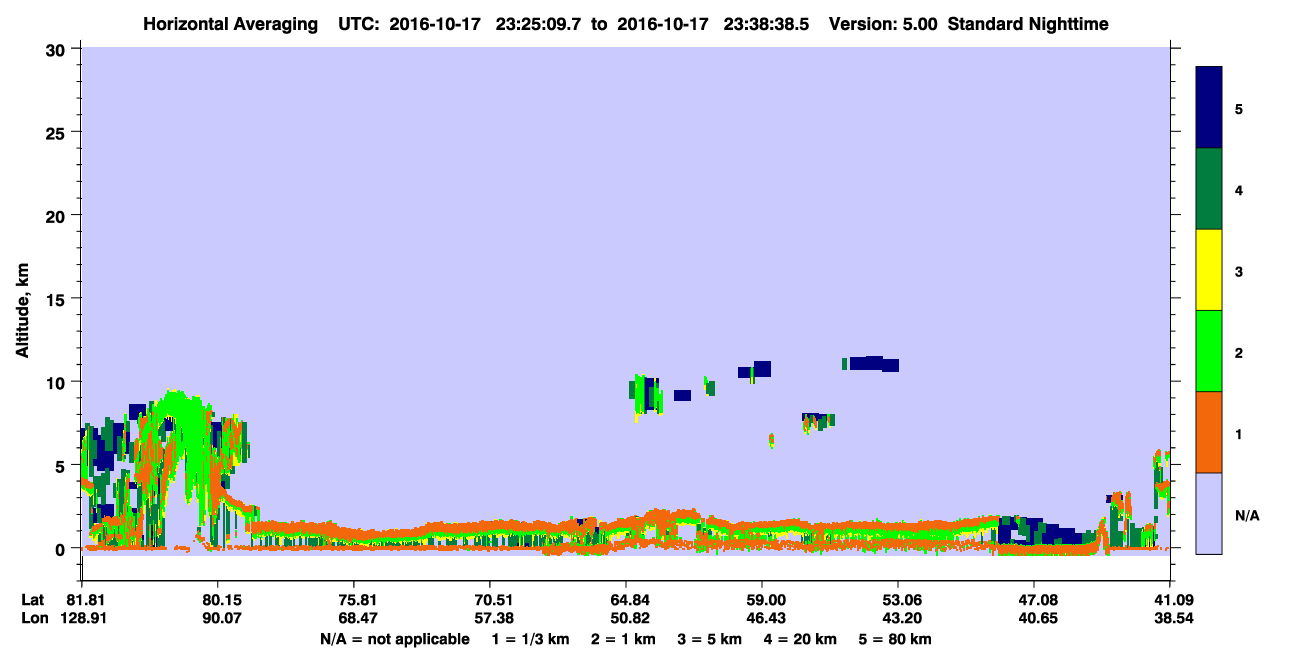Click the end time '23:38:38.5' in title

pos(769,23)
